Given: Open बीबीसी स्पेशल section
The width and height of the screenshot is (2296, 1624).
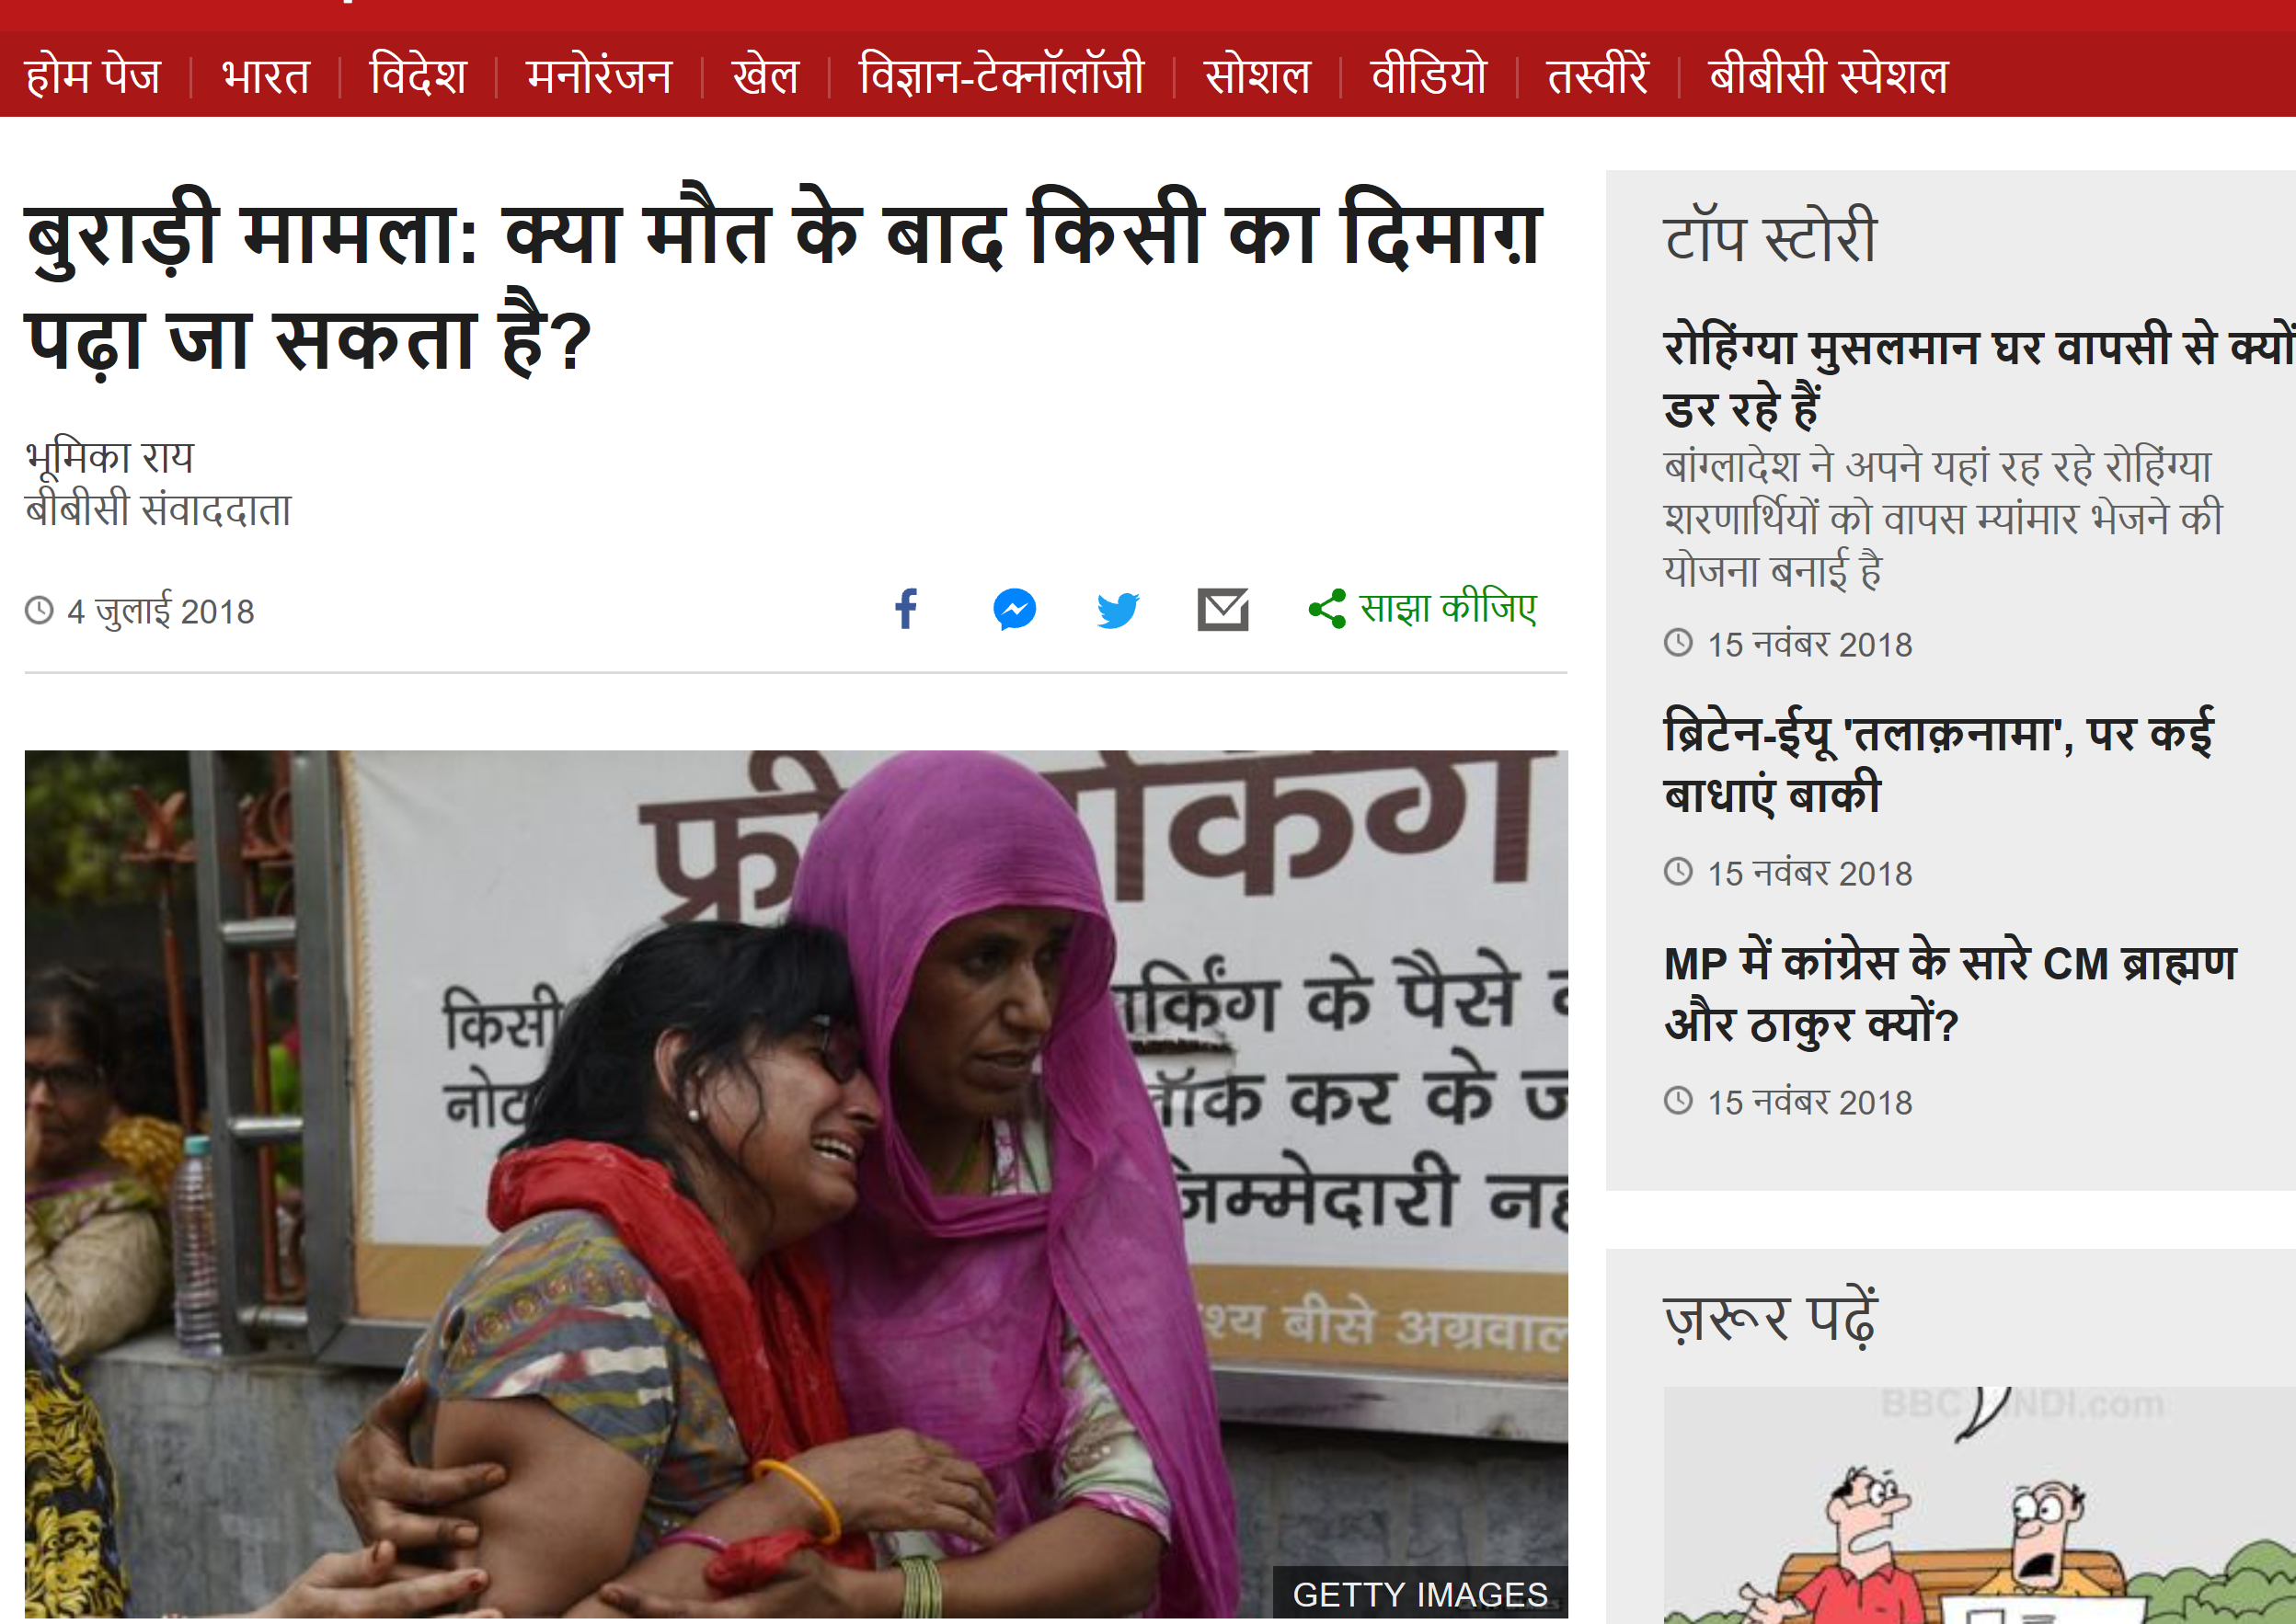Looking at the screenshot, I should 1828,75.
